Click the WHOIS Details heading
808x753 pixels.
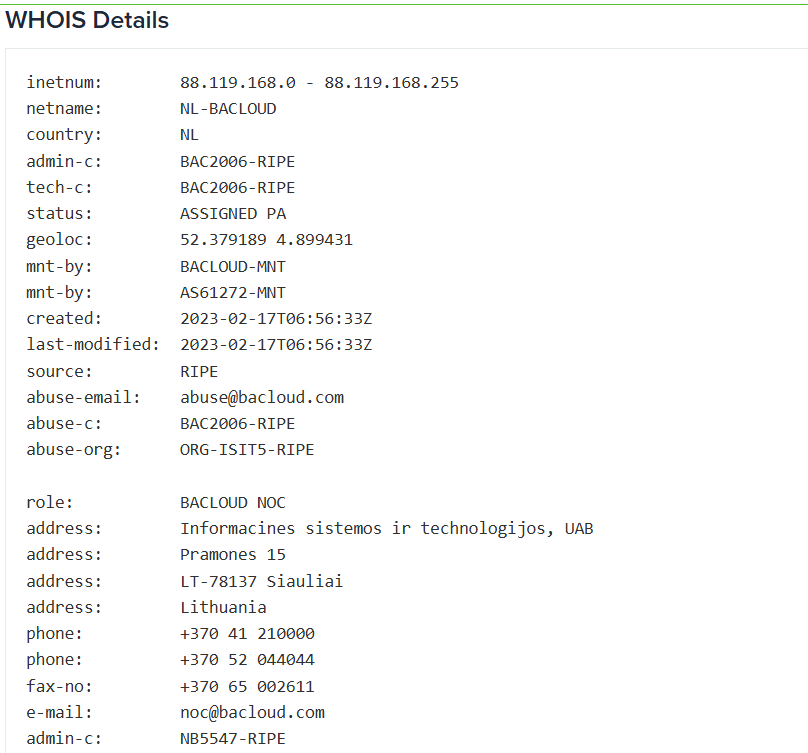[x=87, y=21]
